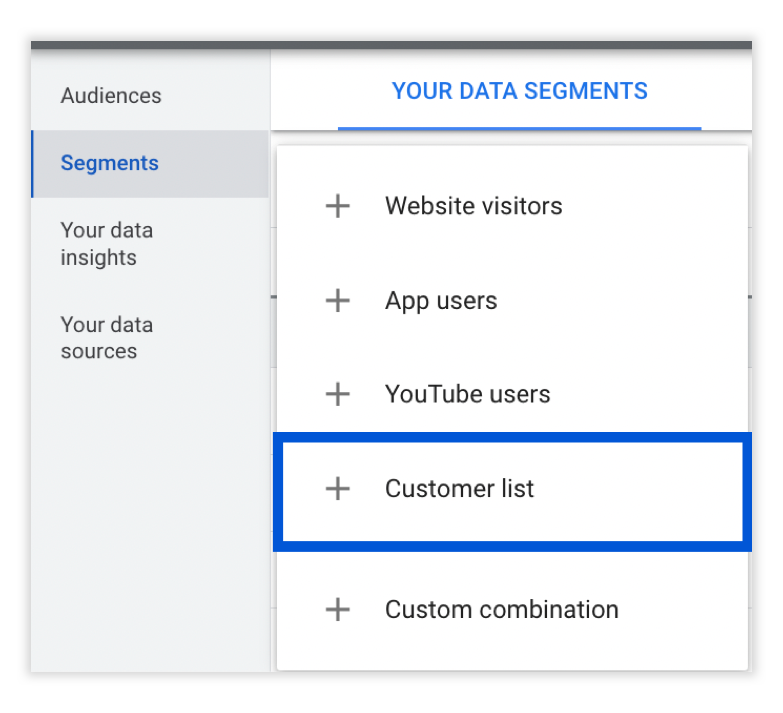Open Your data insights page
783x713 pixels.
[x=106, y=244]
